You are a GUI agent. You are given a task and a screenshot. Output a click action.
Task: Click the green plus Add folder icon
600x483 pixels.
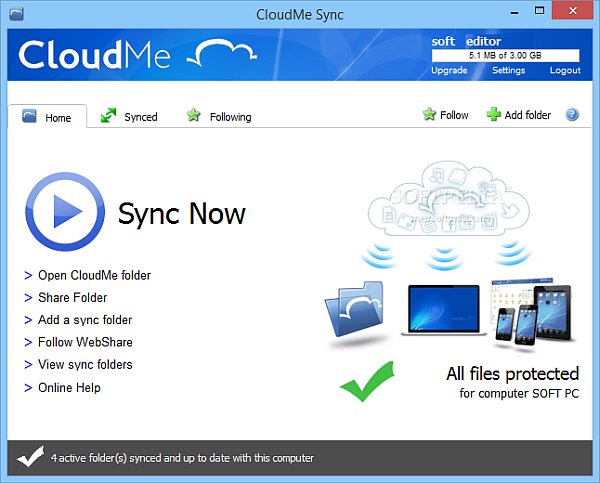(493, 115)
